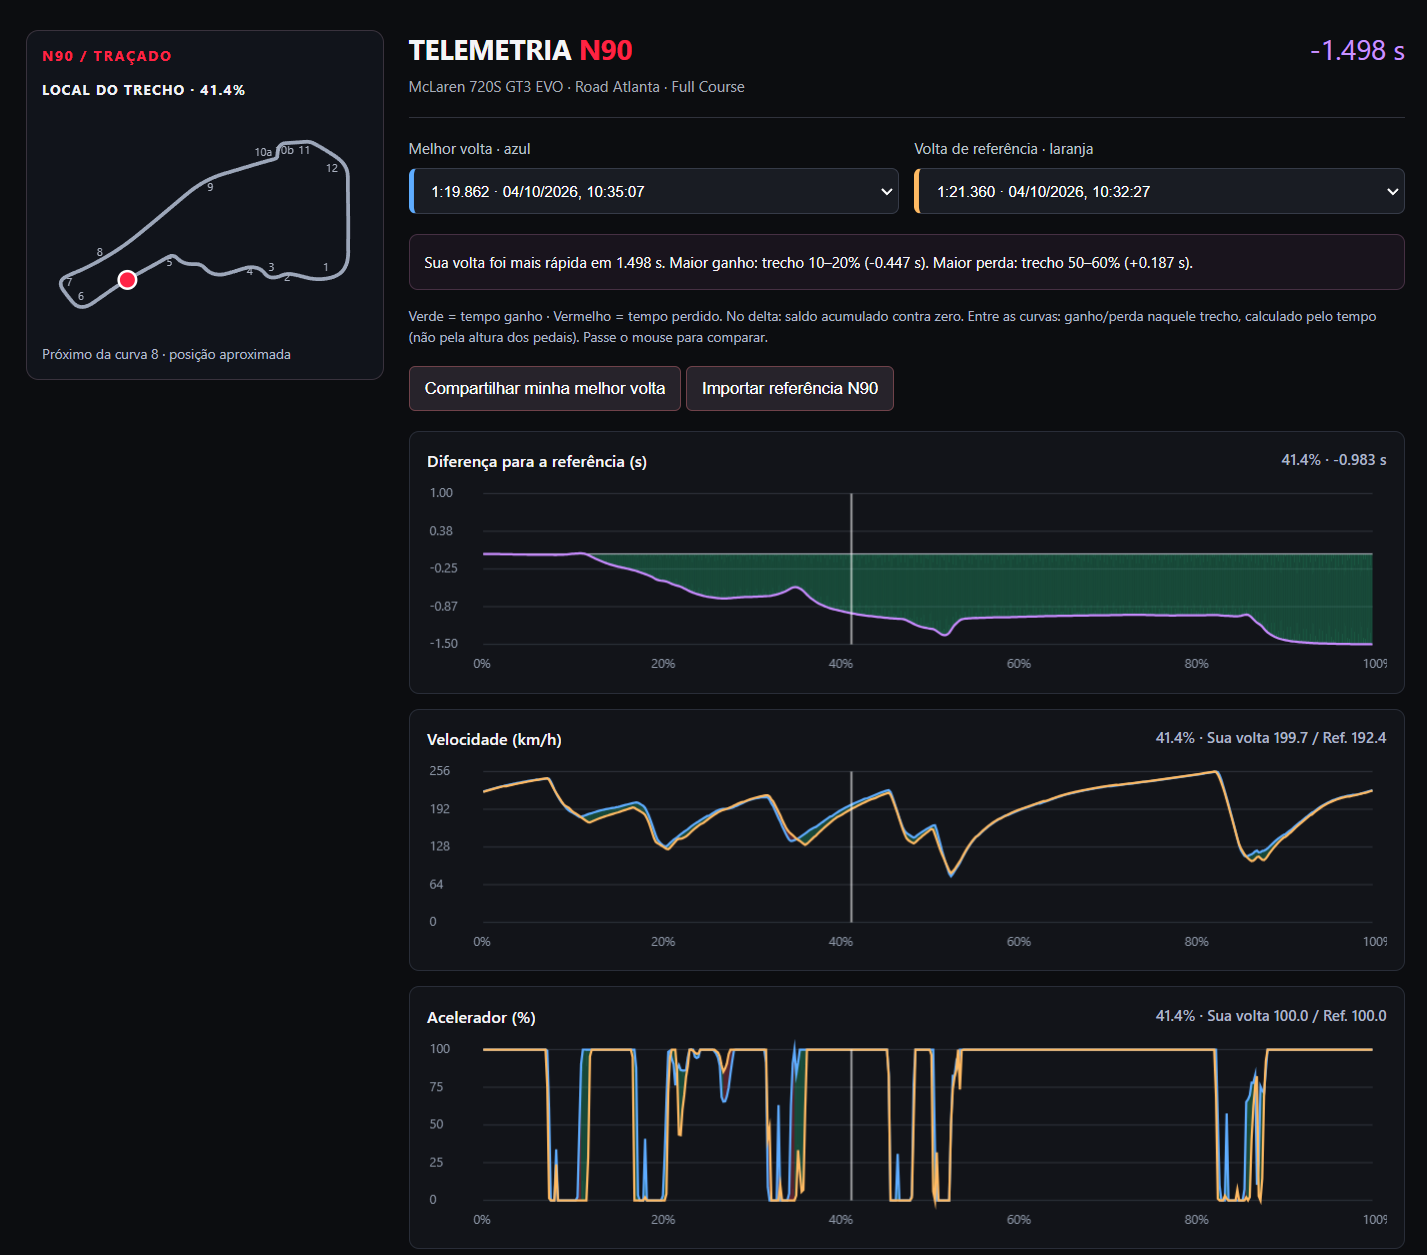This screenshot has width=1427, height=1255.
Task: Click turn 9 label on track map
Action: (x=210, y=187)
